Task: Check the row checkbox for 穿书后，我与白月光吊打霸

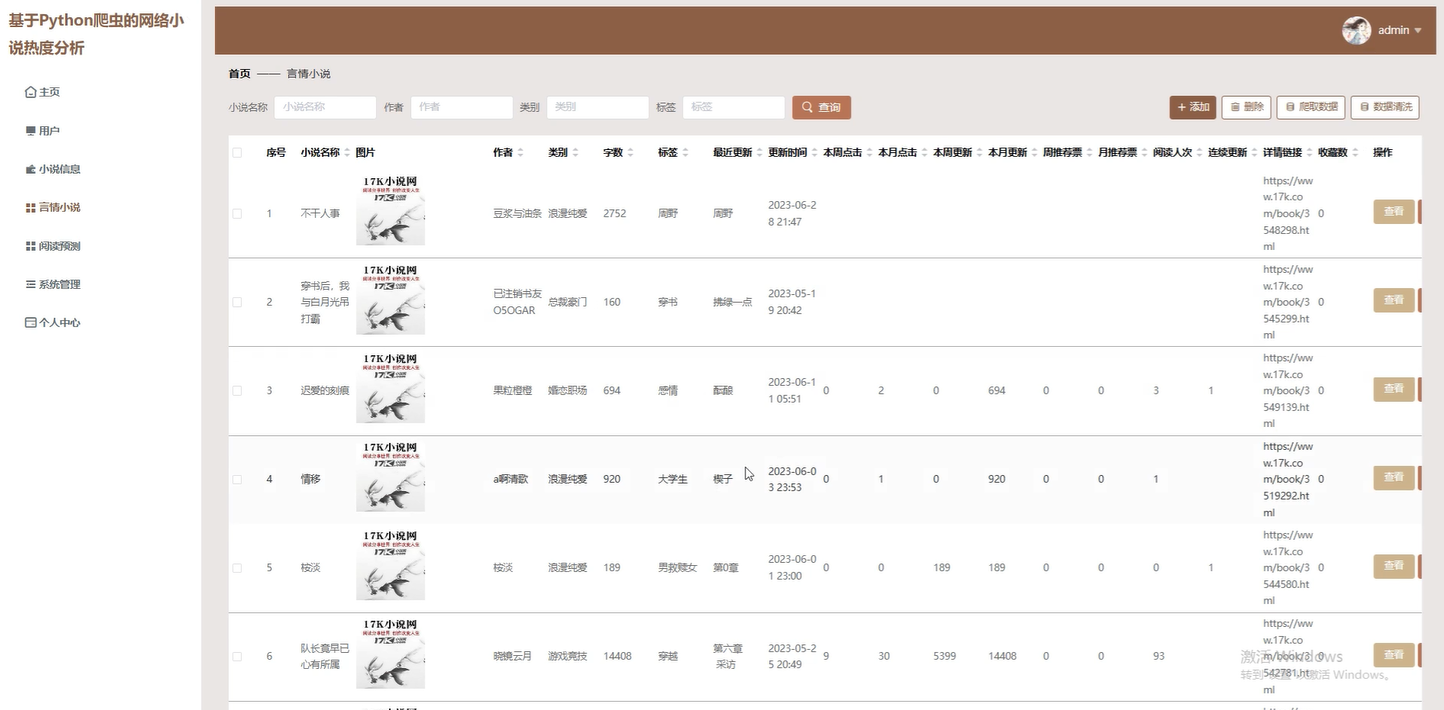Action: tap(237, 302)
